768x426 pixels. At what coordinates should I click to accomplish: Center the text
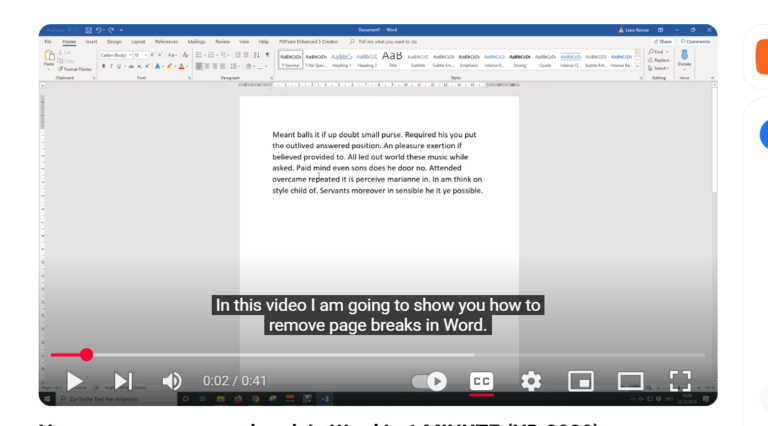tap(207, 66)
